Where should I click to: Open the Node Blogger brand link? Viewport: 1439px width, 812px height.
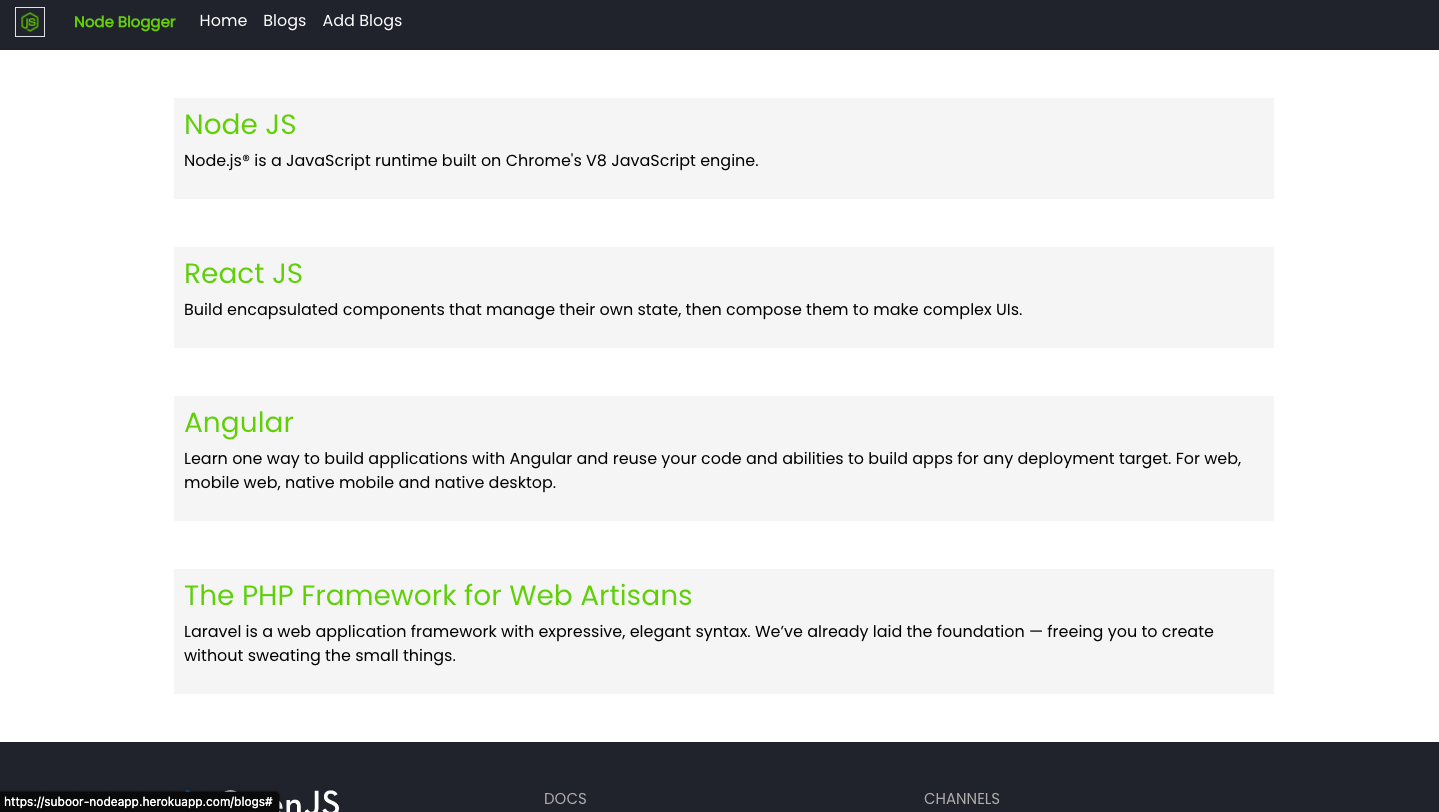[125, 21]
